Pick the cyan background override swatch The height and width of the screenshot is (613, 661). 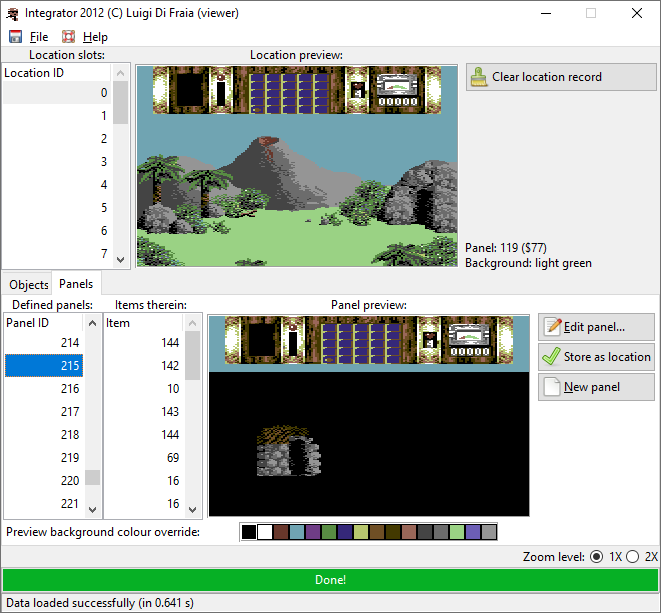tap(297, 532)
